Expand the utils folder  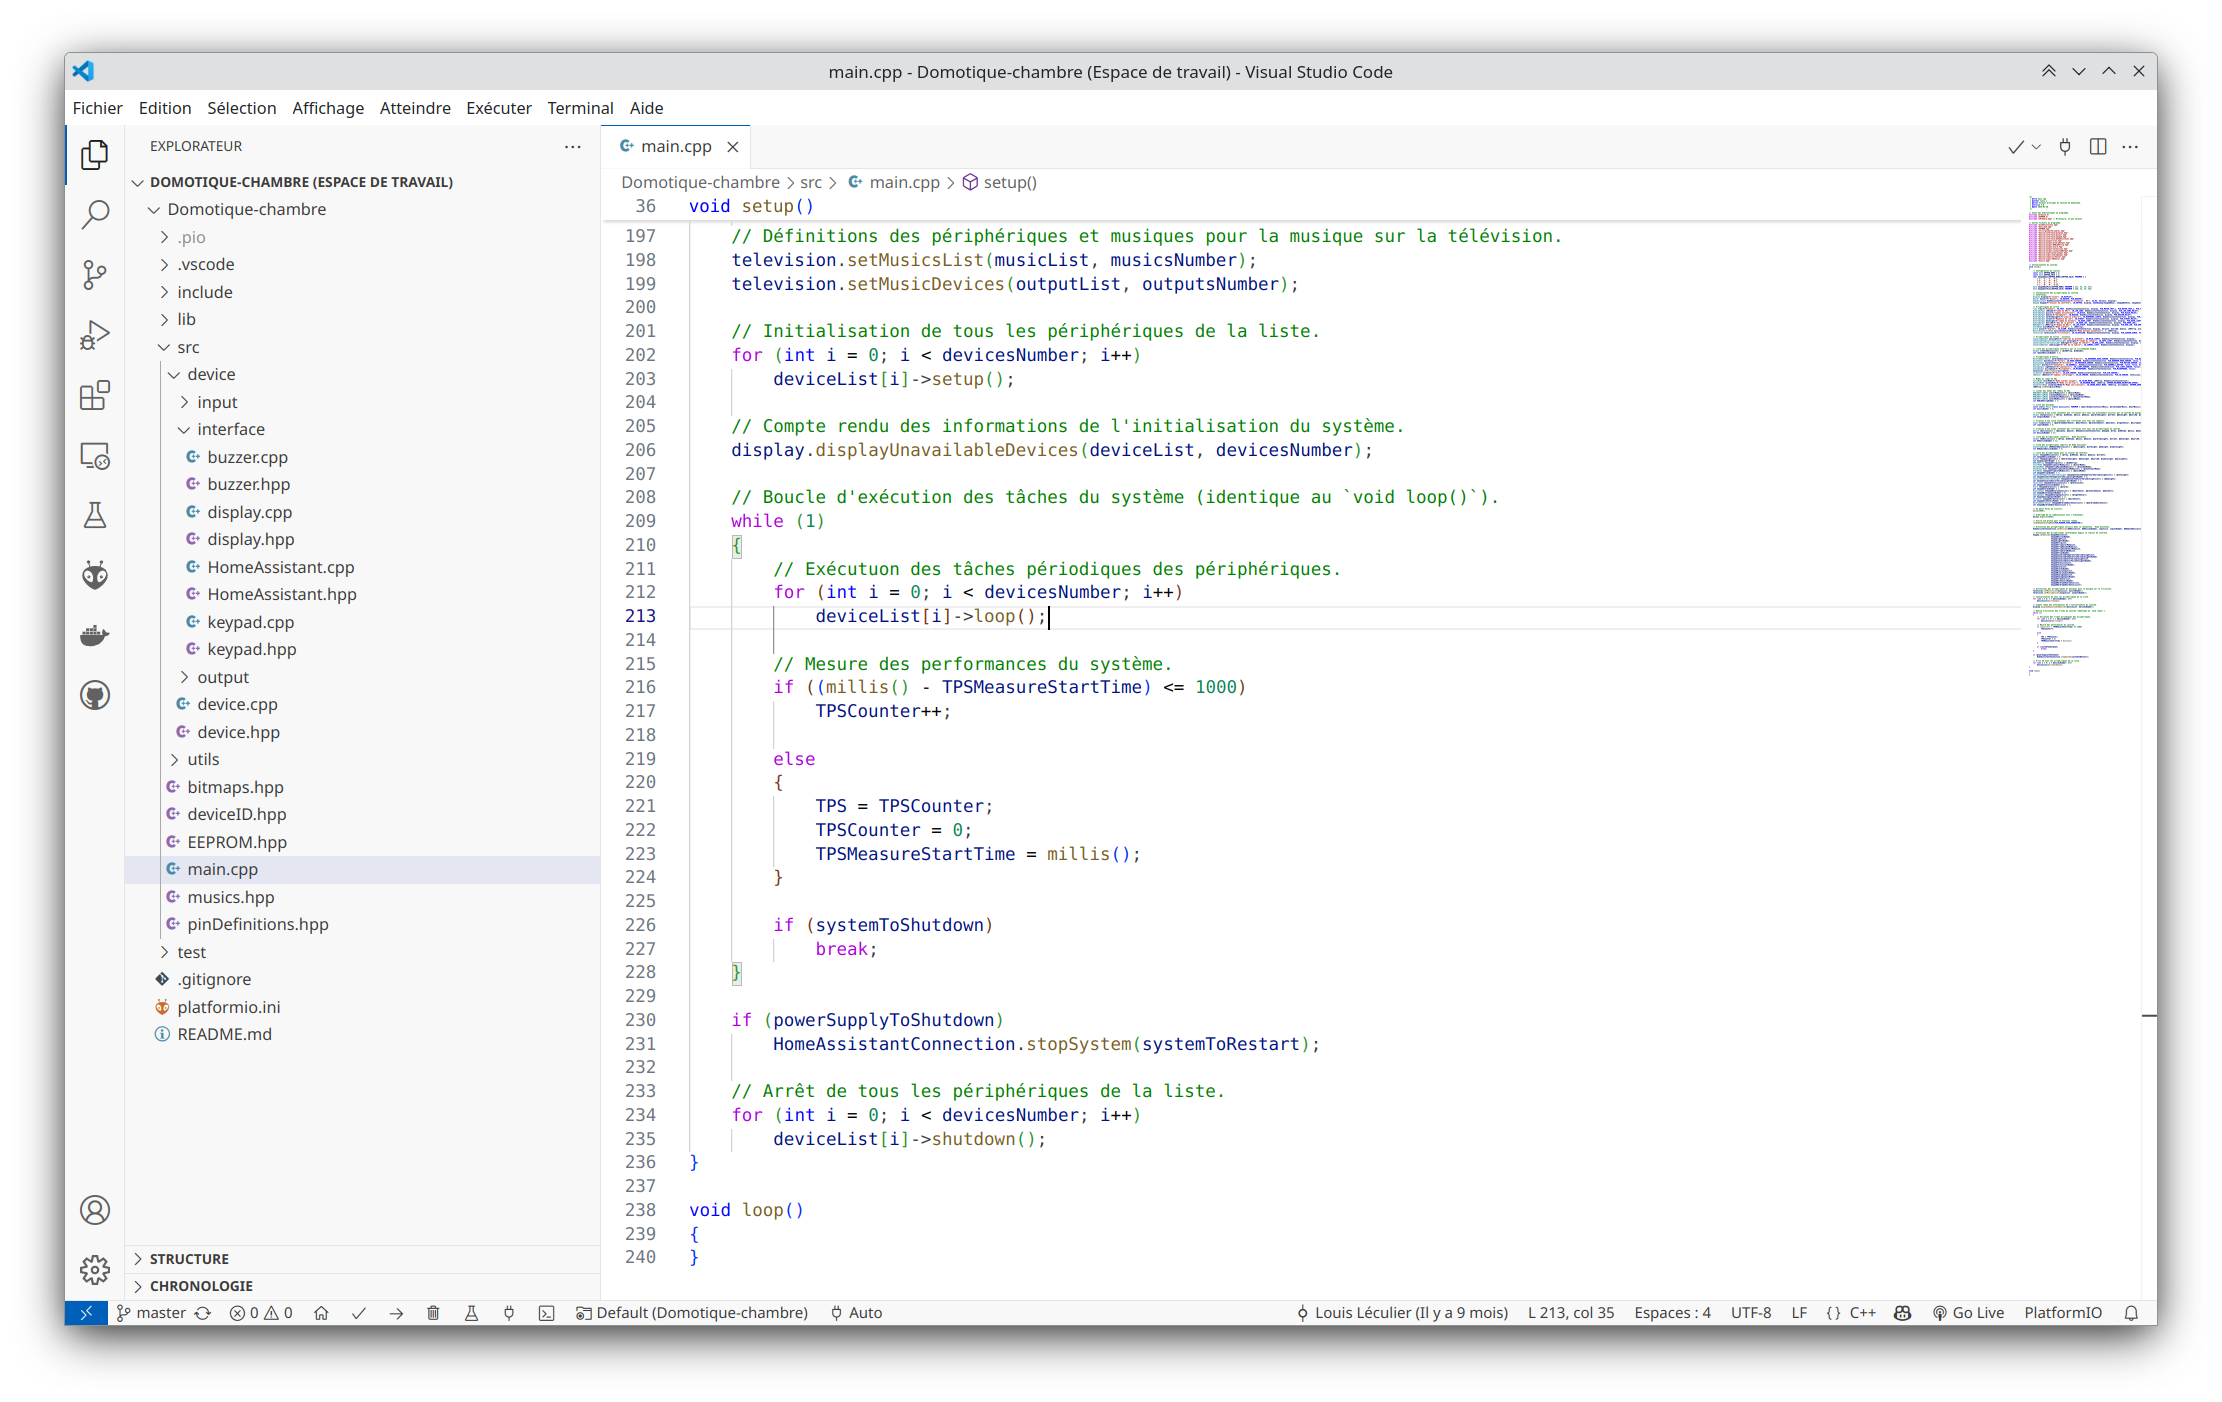tap(203, 759)
